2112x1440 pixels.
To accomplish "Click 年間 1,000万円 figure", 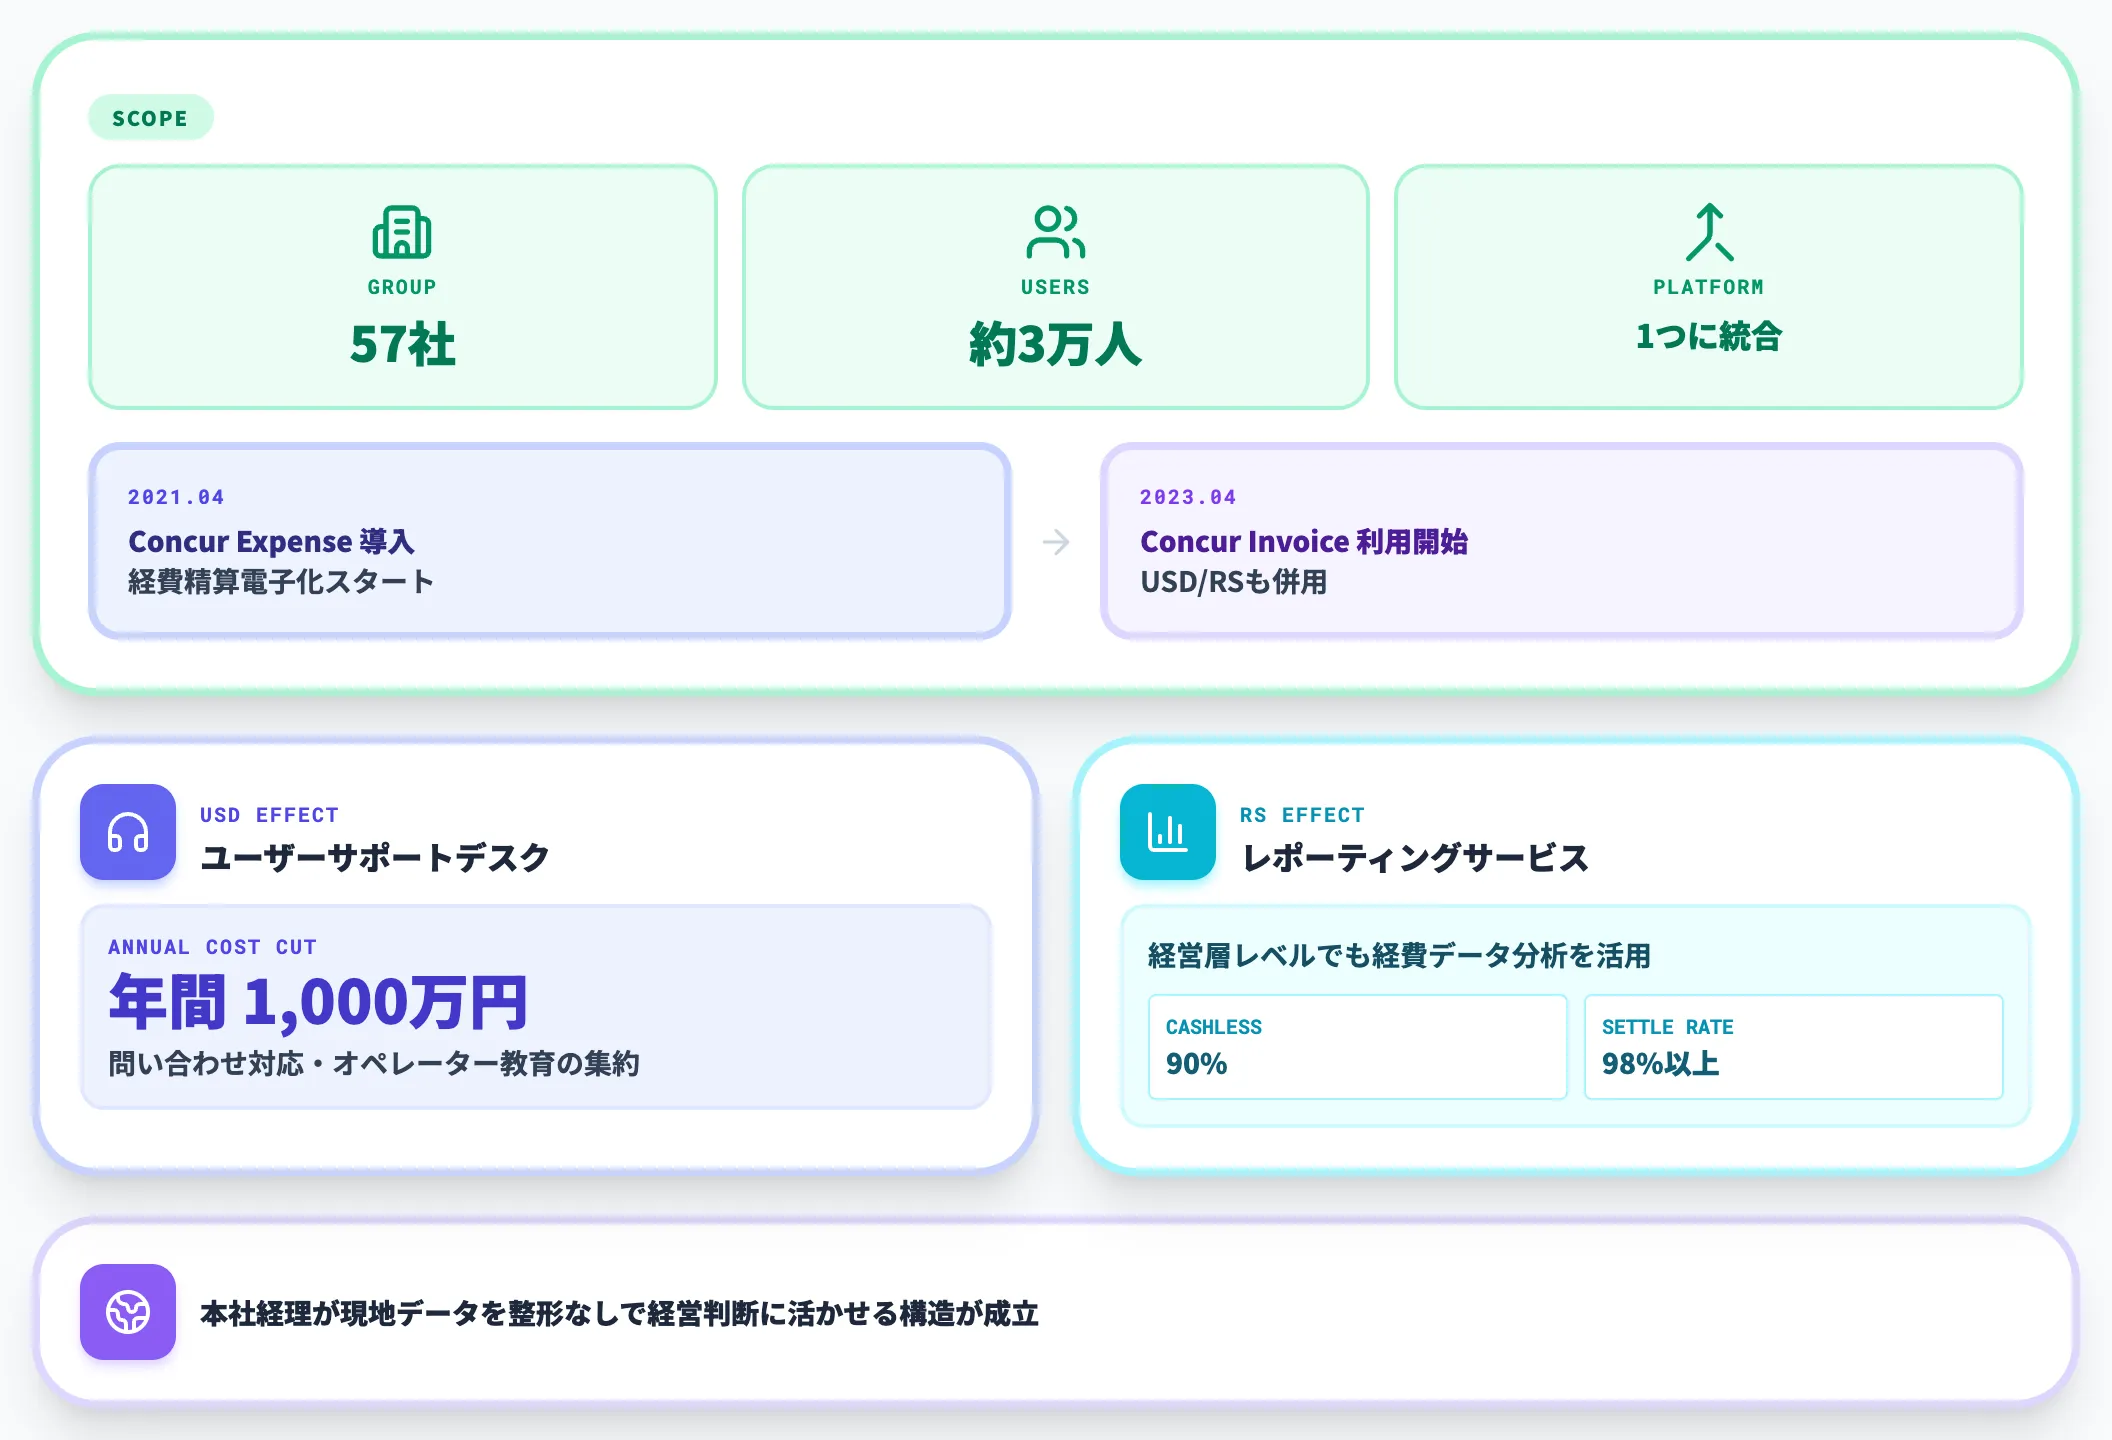I will point(318,1002).
